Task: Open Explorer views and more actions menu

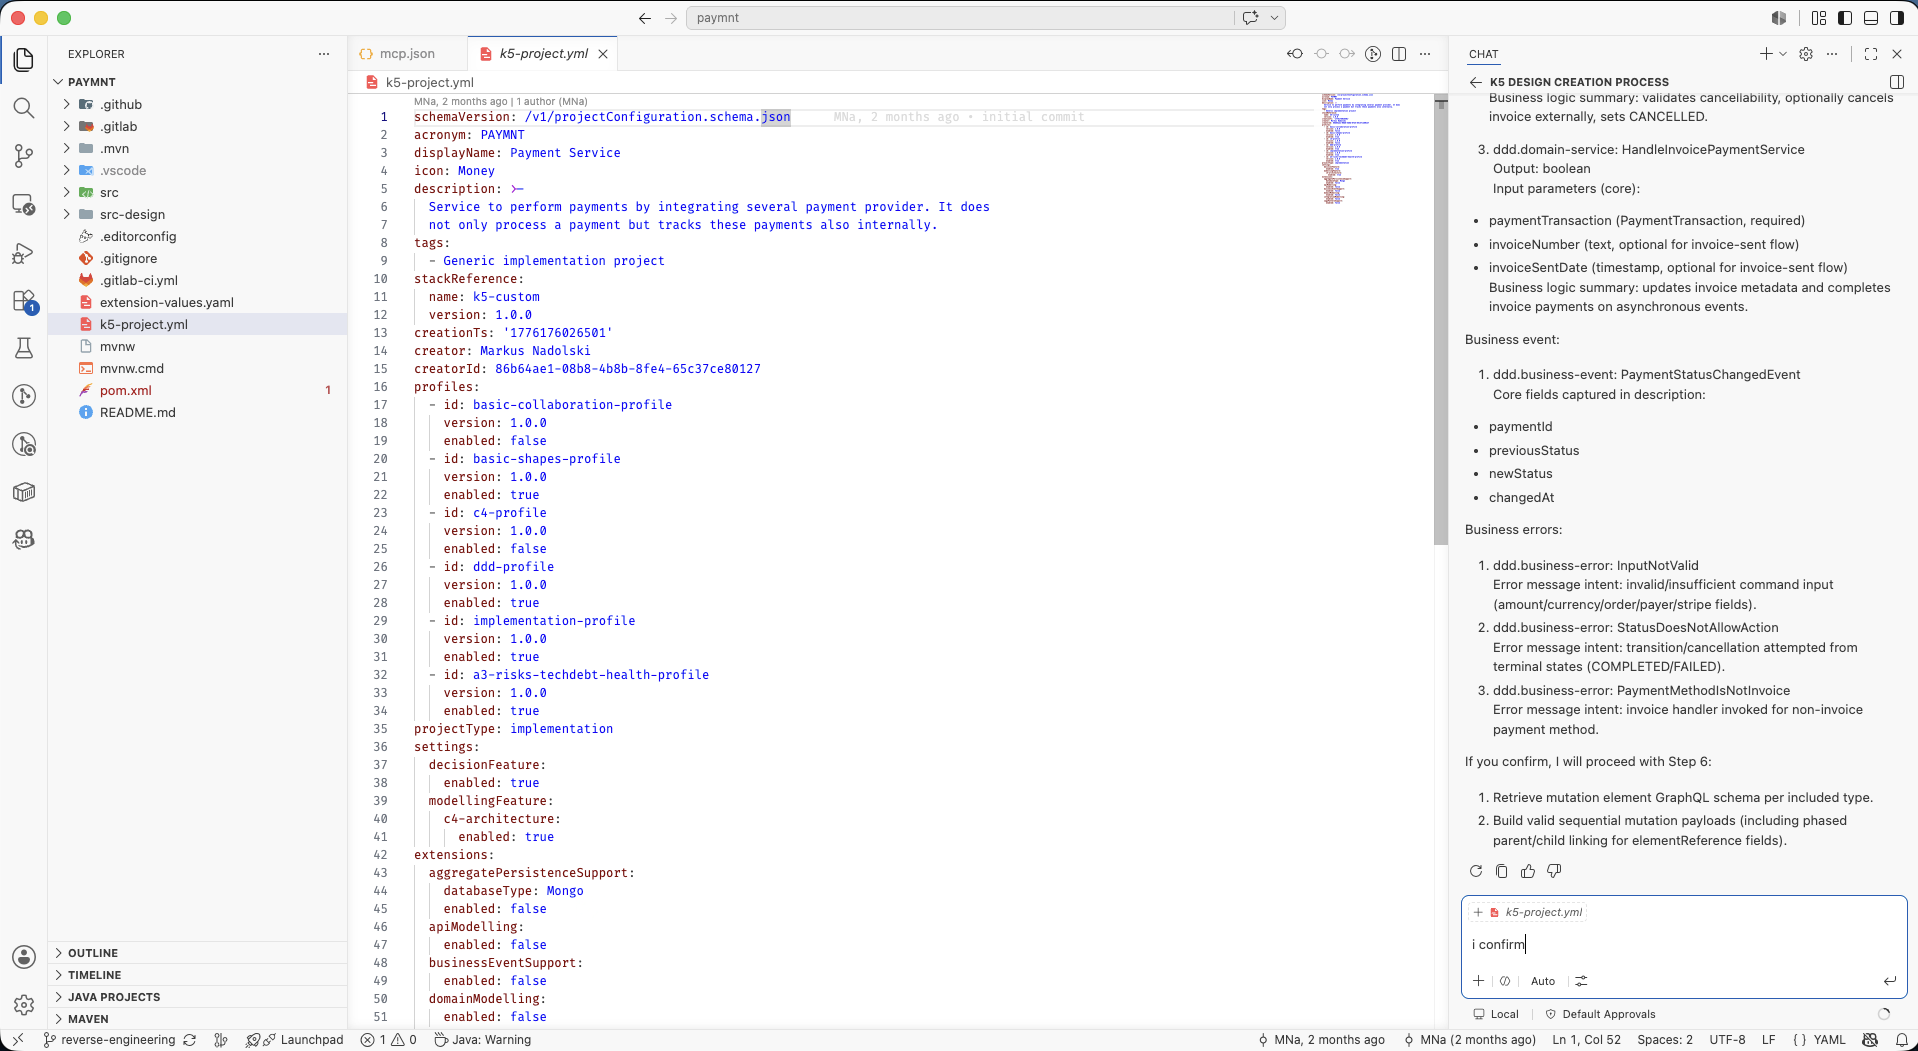Action: pos(324,54)
